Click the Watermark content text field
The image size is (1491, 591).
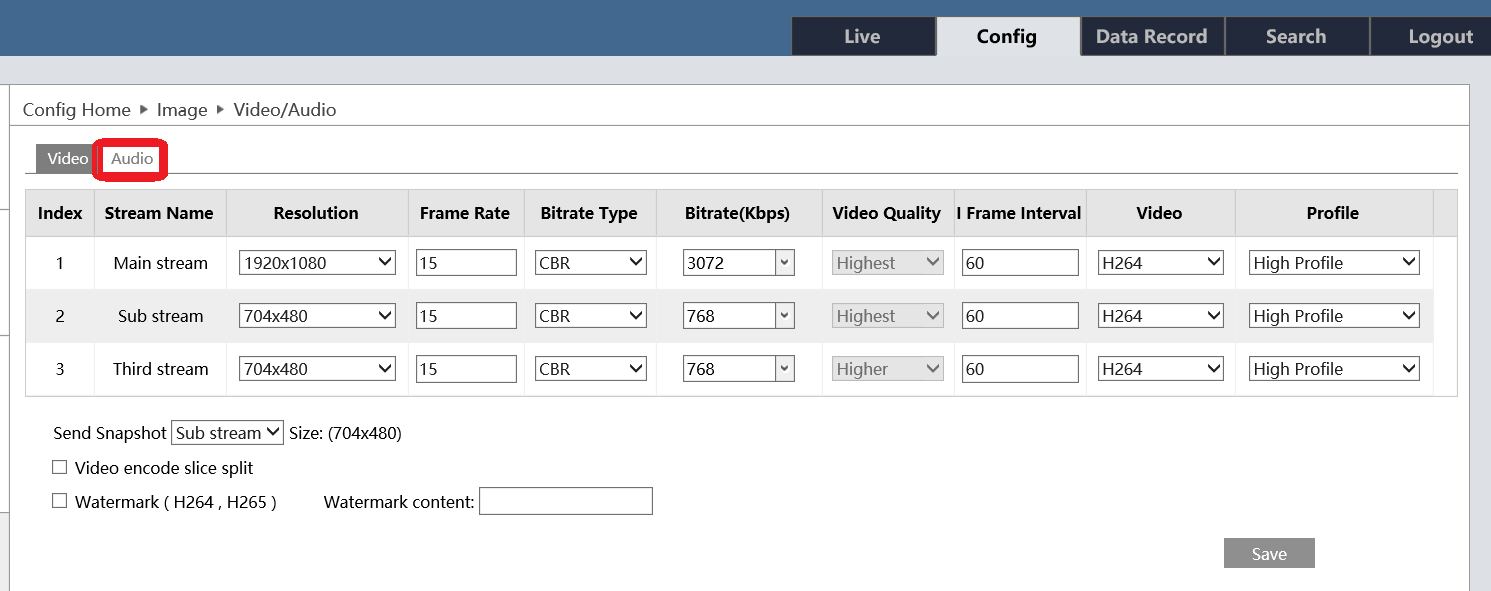[x=565, y=502]
